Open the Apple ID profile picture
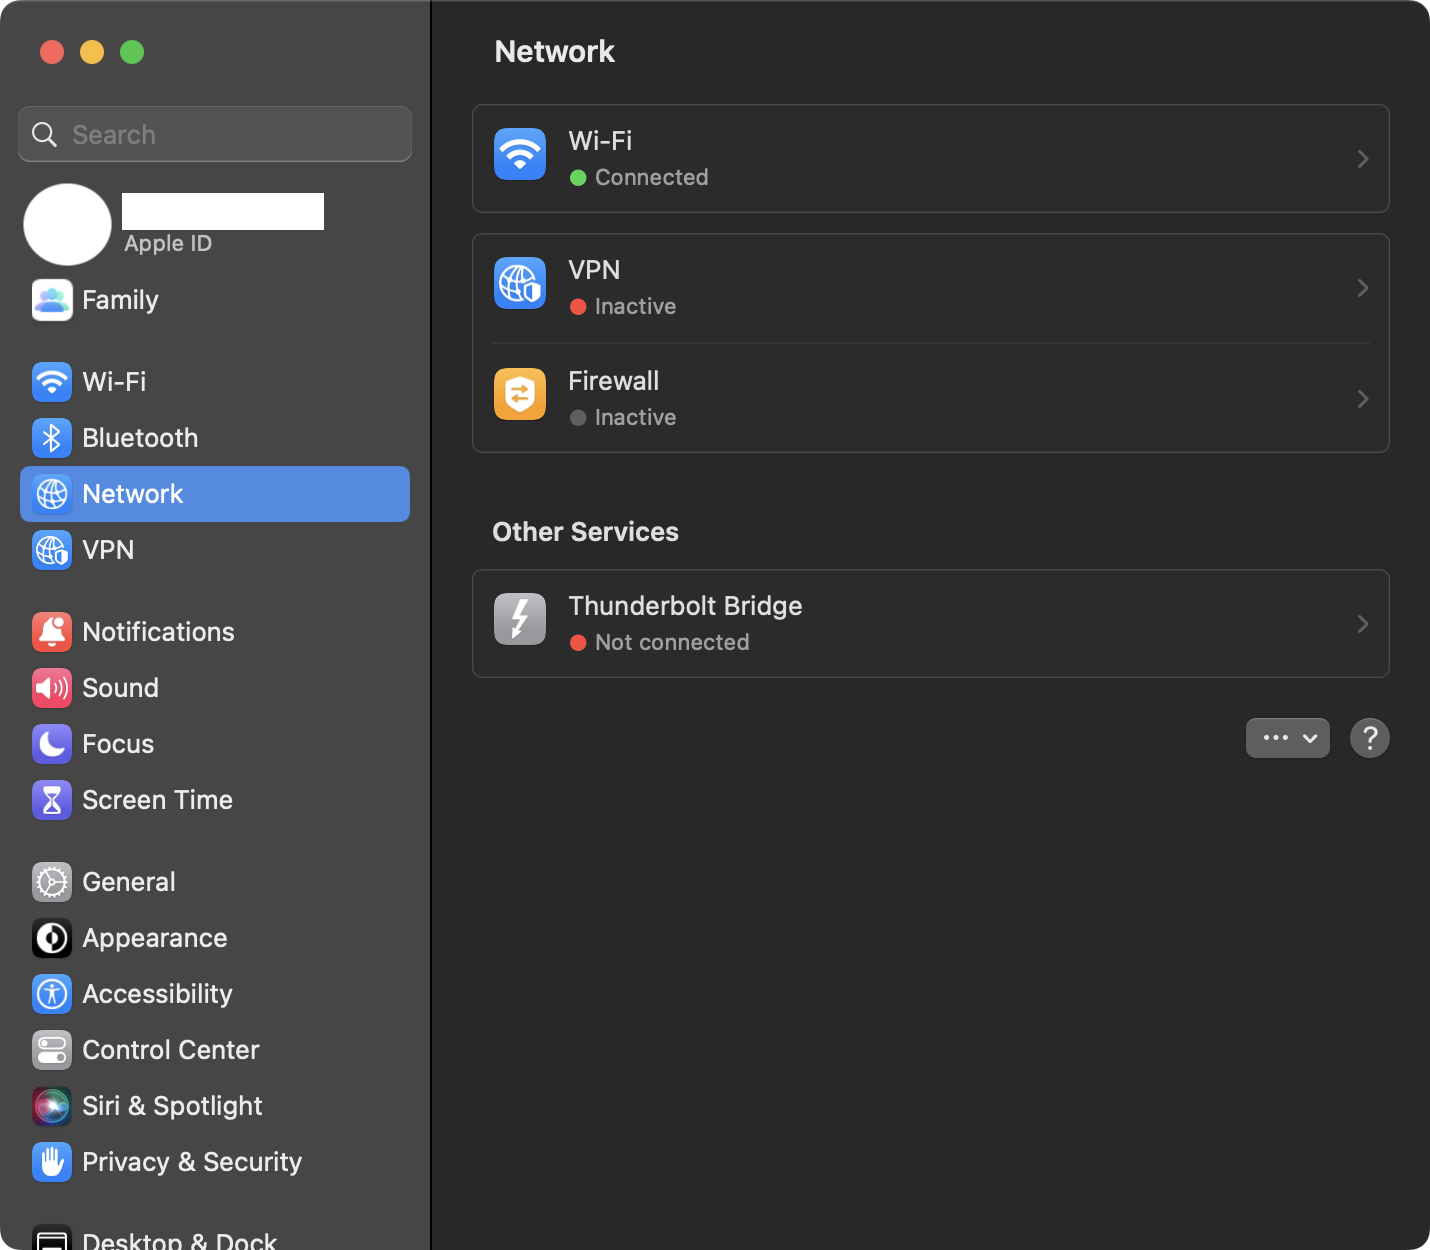This screenshot has width=1430, height=1250. 66,224
